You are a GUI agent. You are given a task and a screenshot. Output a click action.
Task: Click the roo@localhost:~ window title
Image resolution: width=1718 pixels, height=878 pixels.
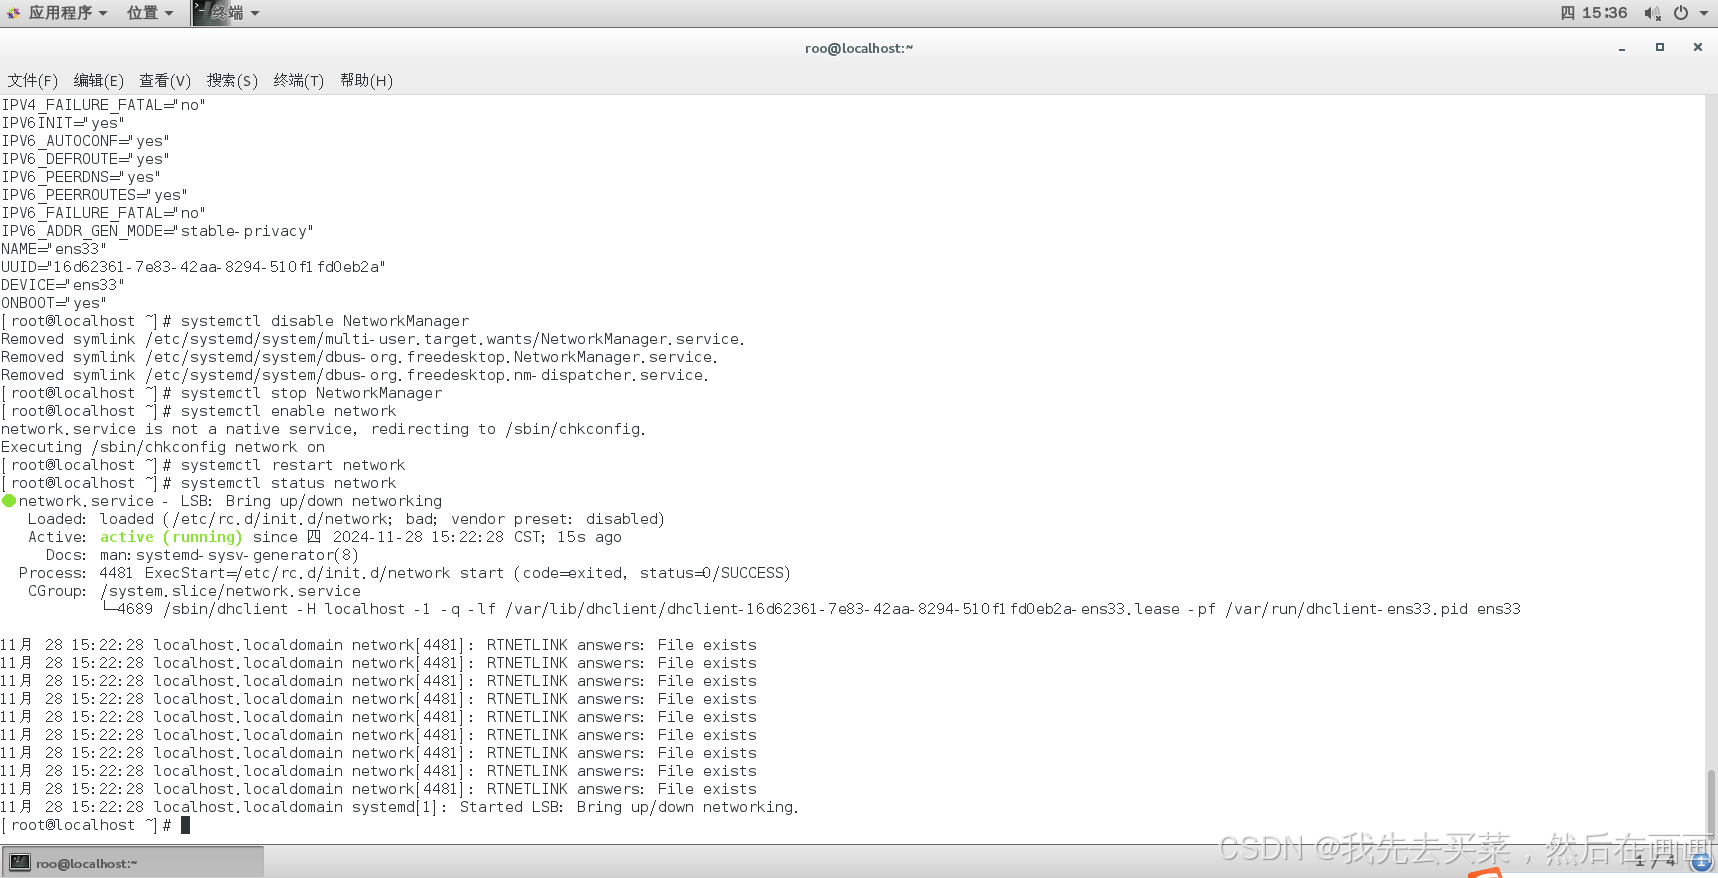point(859,48)
